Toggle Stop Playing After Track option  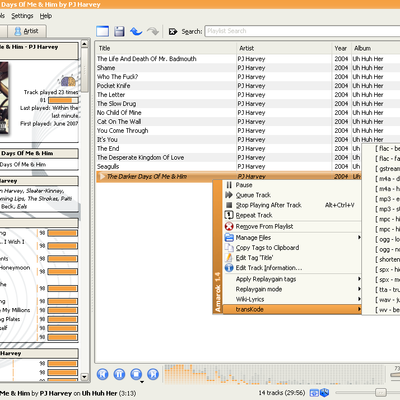pos(292,205)
